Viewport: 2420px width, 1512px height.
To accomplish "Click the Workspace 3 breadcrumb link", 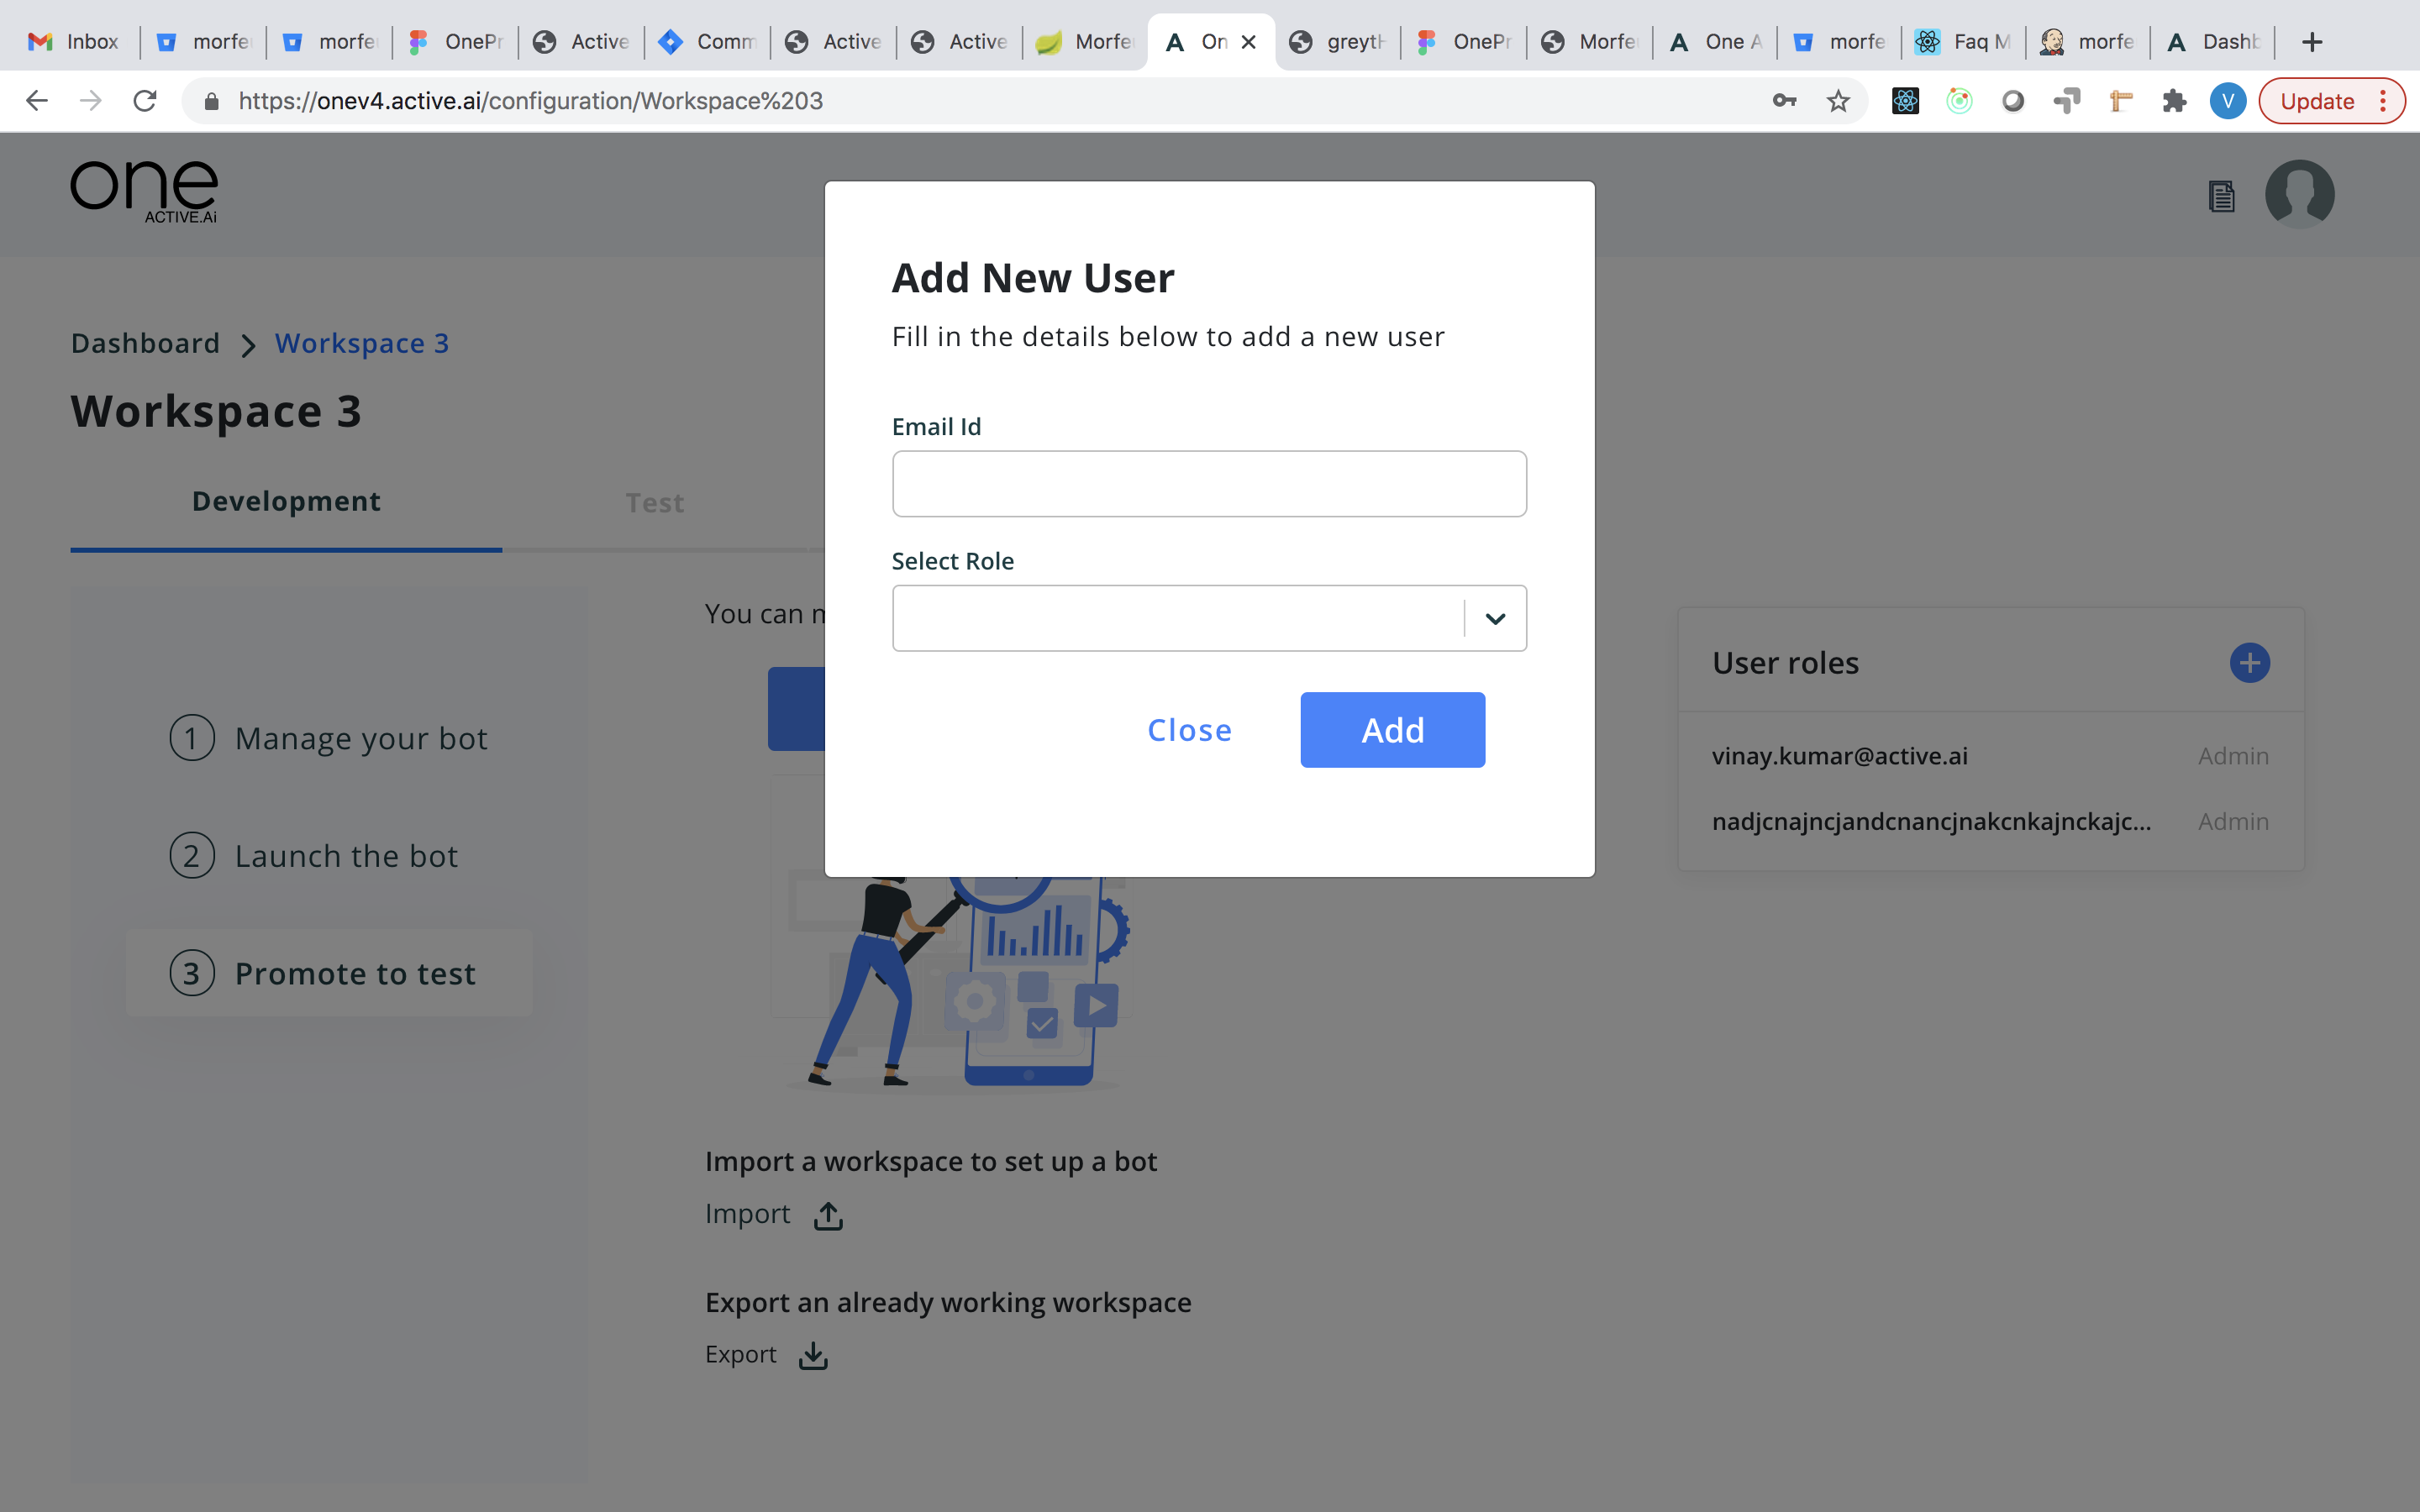I will [x=362, y=341].
